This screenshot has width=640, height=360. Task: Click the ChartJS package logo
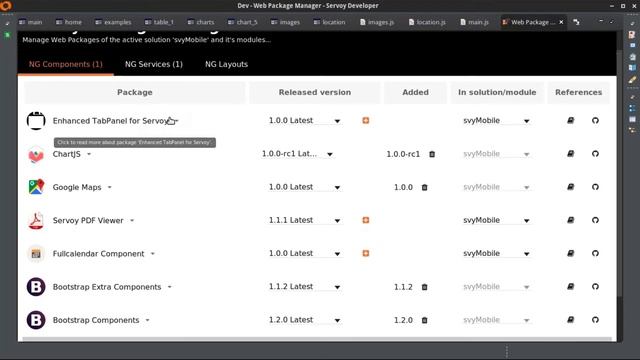pyautogui.click(x=36, y=154)
